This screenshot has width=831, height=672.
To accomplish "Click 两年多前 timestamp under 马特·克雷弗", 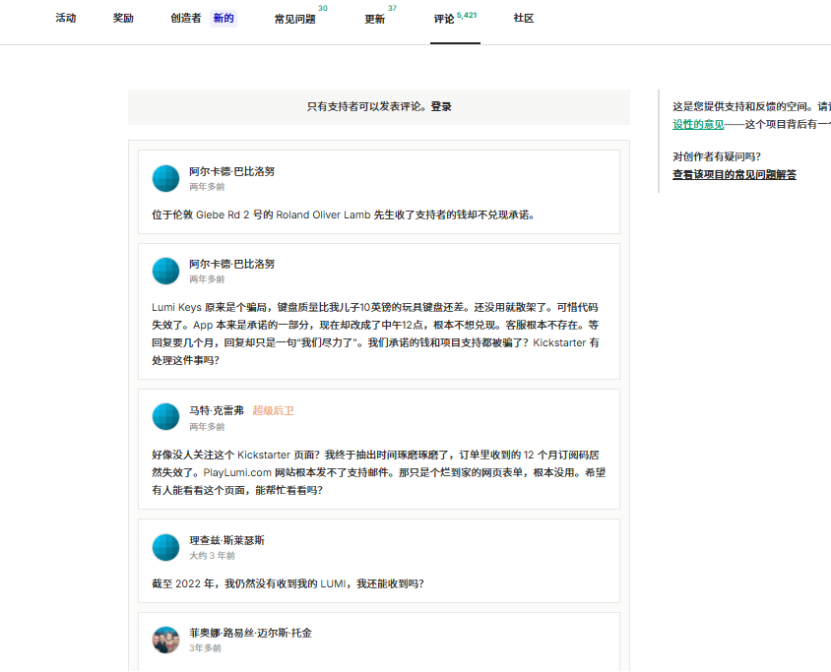I will (x=207, y=427).
